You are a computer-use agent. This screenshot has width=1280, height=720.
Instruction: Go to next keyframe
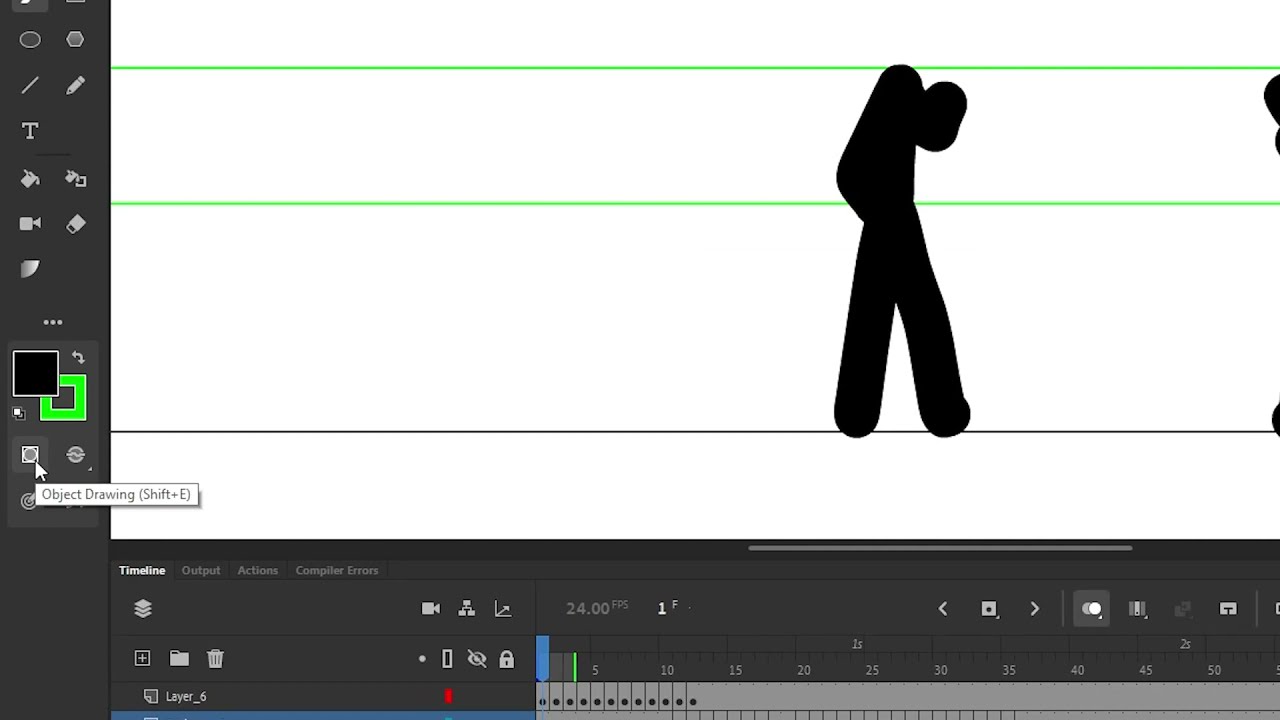(x=1035, y=608)
